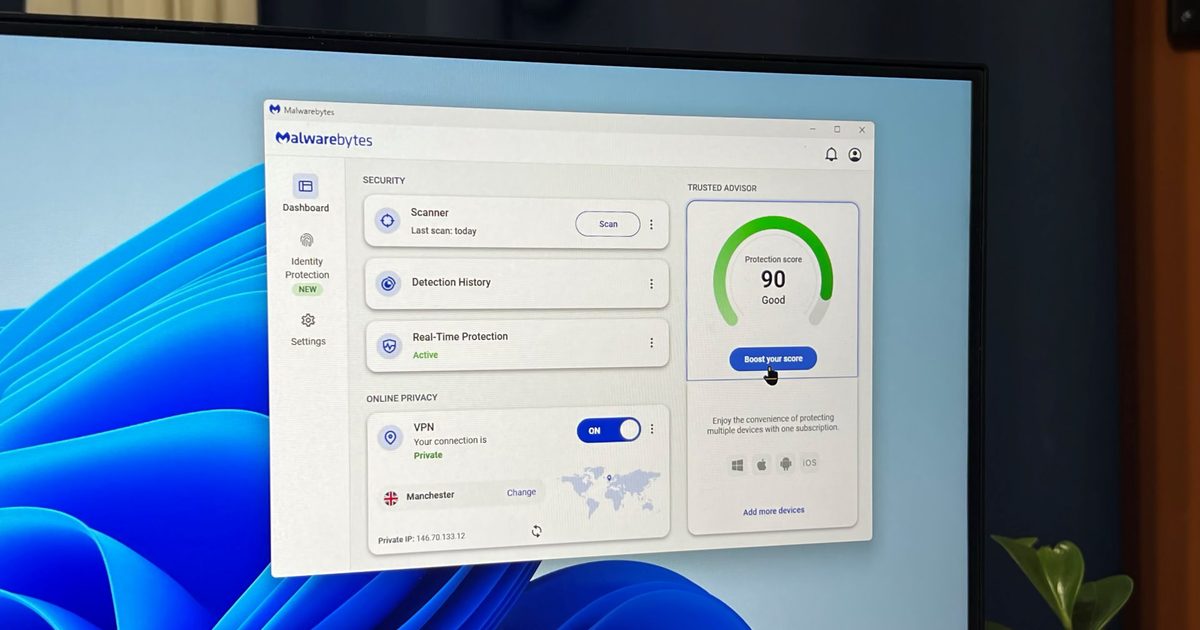Click Boost your score button
1200x630 pixels.
click(x=772, y=359)
